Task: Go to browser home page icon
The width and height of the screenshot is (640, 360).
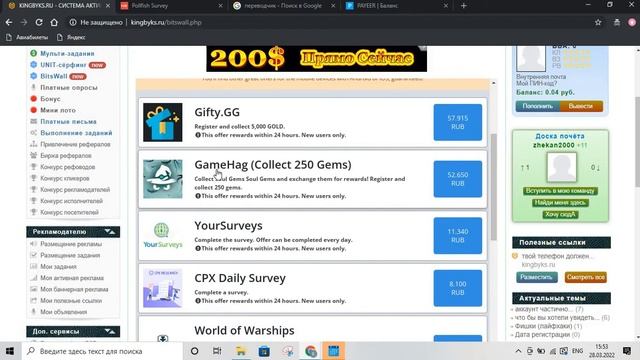Action: [54, 22]
